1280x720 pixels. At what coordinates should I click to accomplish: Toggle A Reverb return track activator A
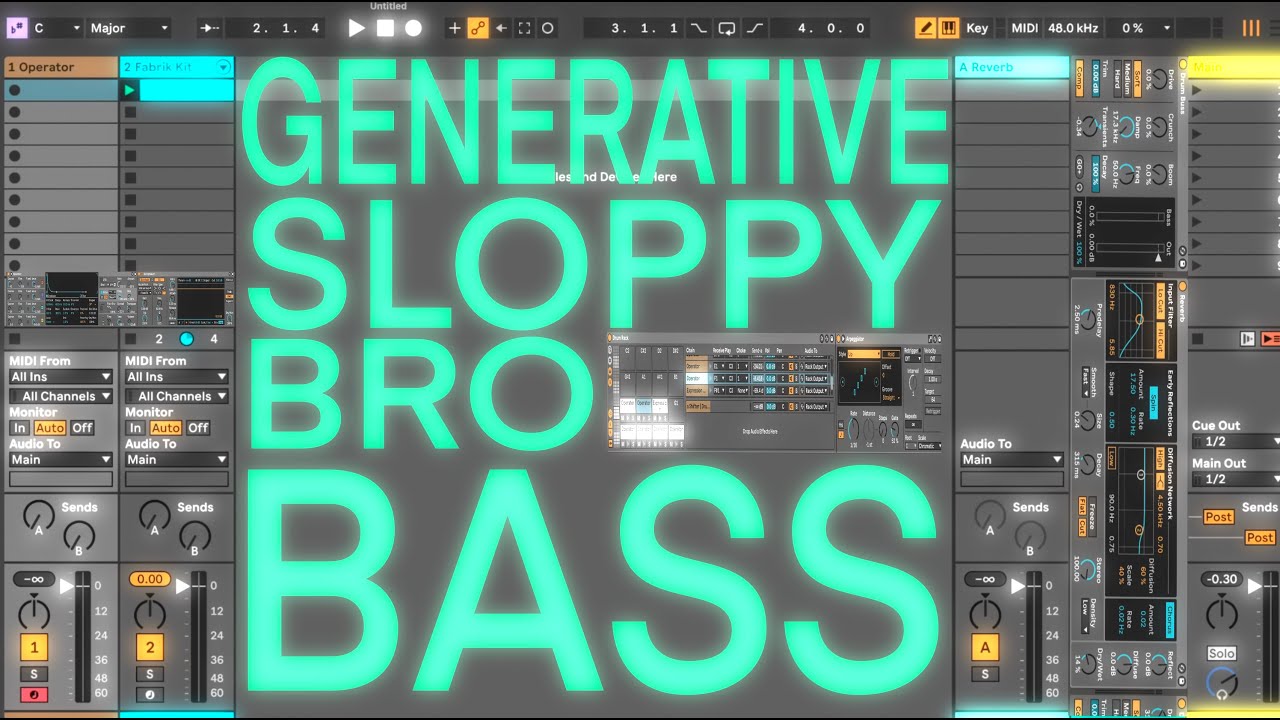[985, 647]
